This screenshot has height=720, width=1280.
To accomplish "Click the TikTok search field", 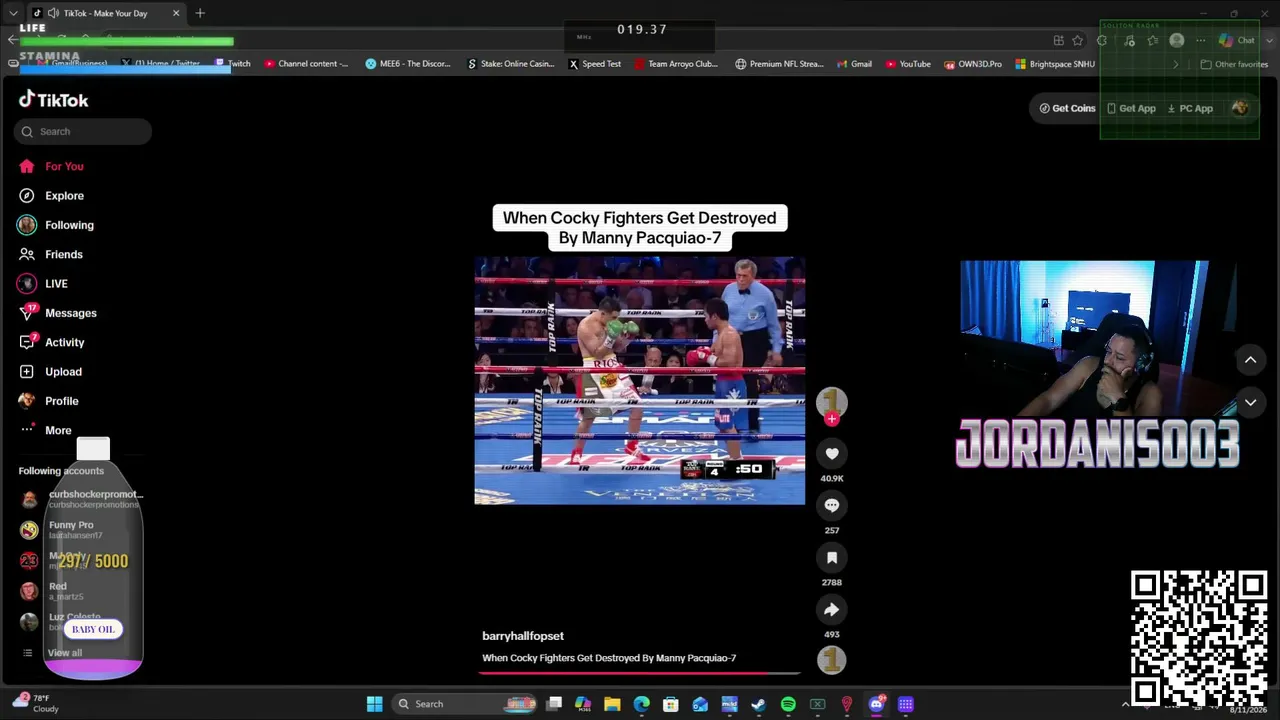I will point(83,131).
